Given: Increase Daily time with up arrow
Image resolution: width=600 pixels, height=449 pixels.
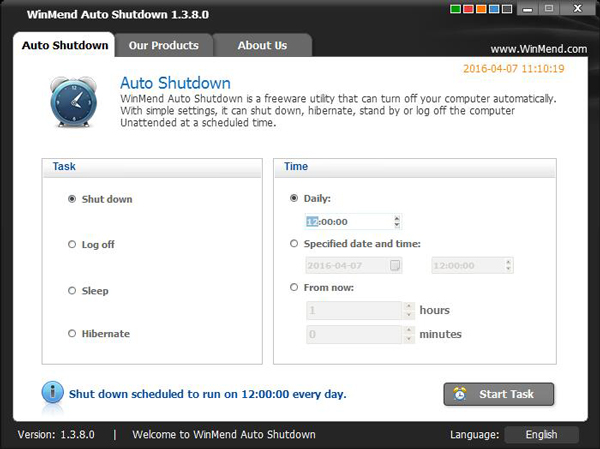Looking at the screenshot, I should click(397, 218).
